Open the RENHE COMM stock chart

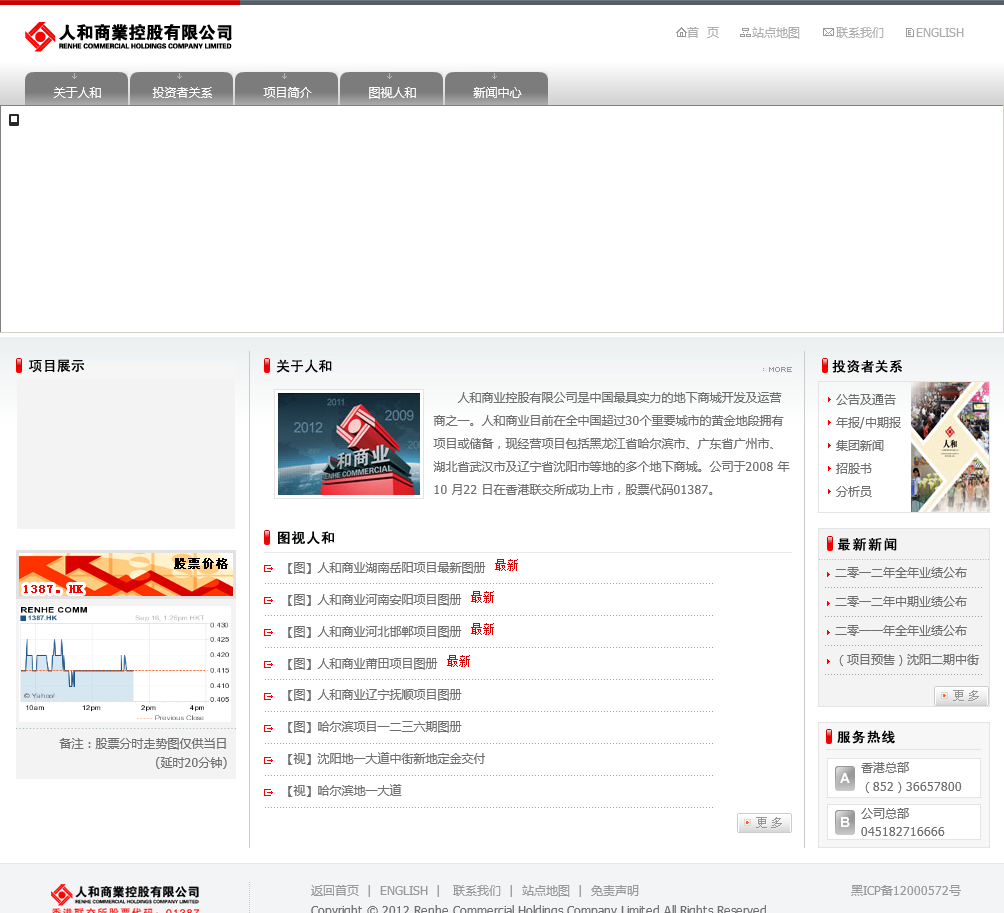point(126,663)
